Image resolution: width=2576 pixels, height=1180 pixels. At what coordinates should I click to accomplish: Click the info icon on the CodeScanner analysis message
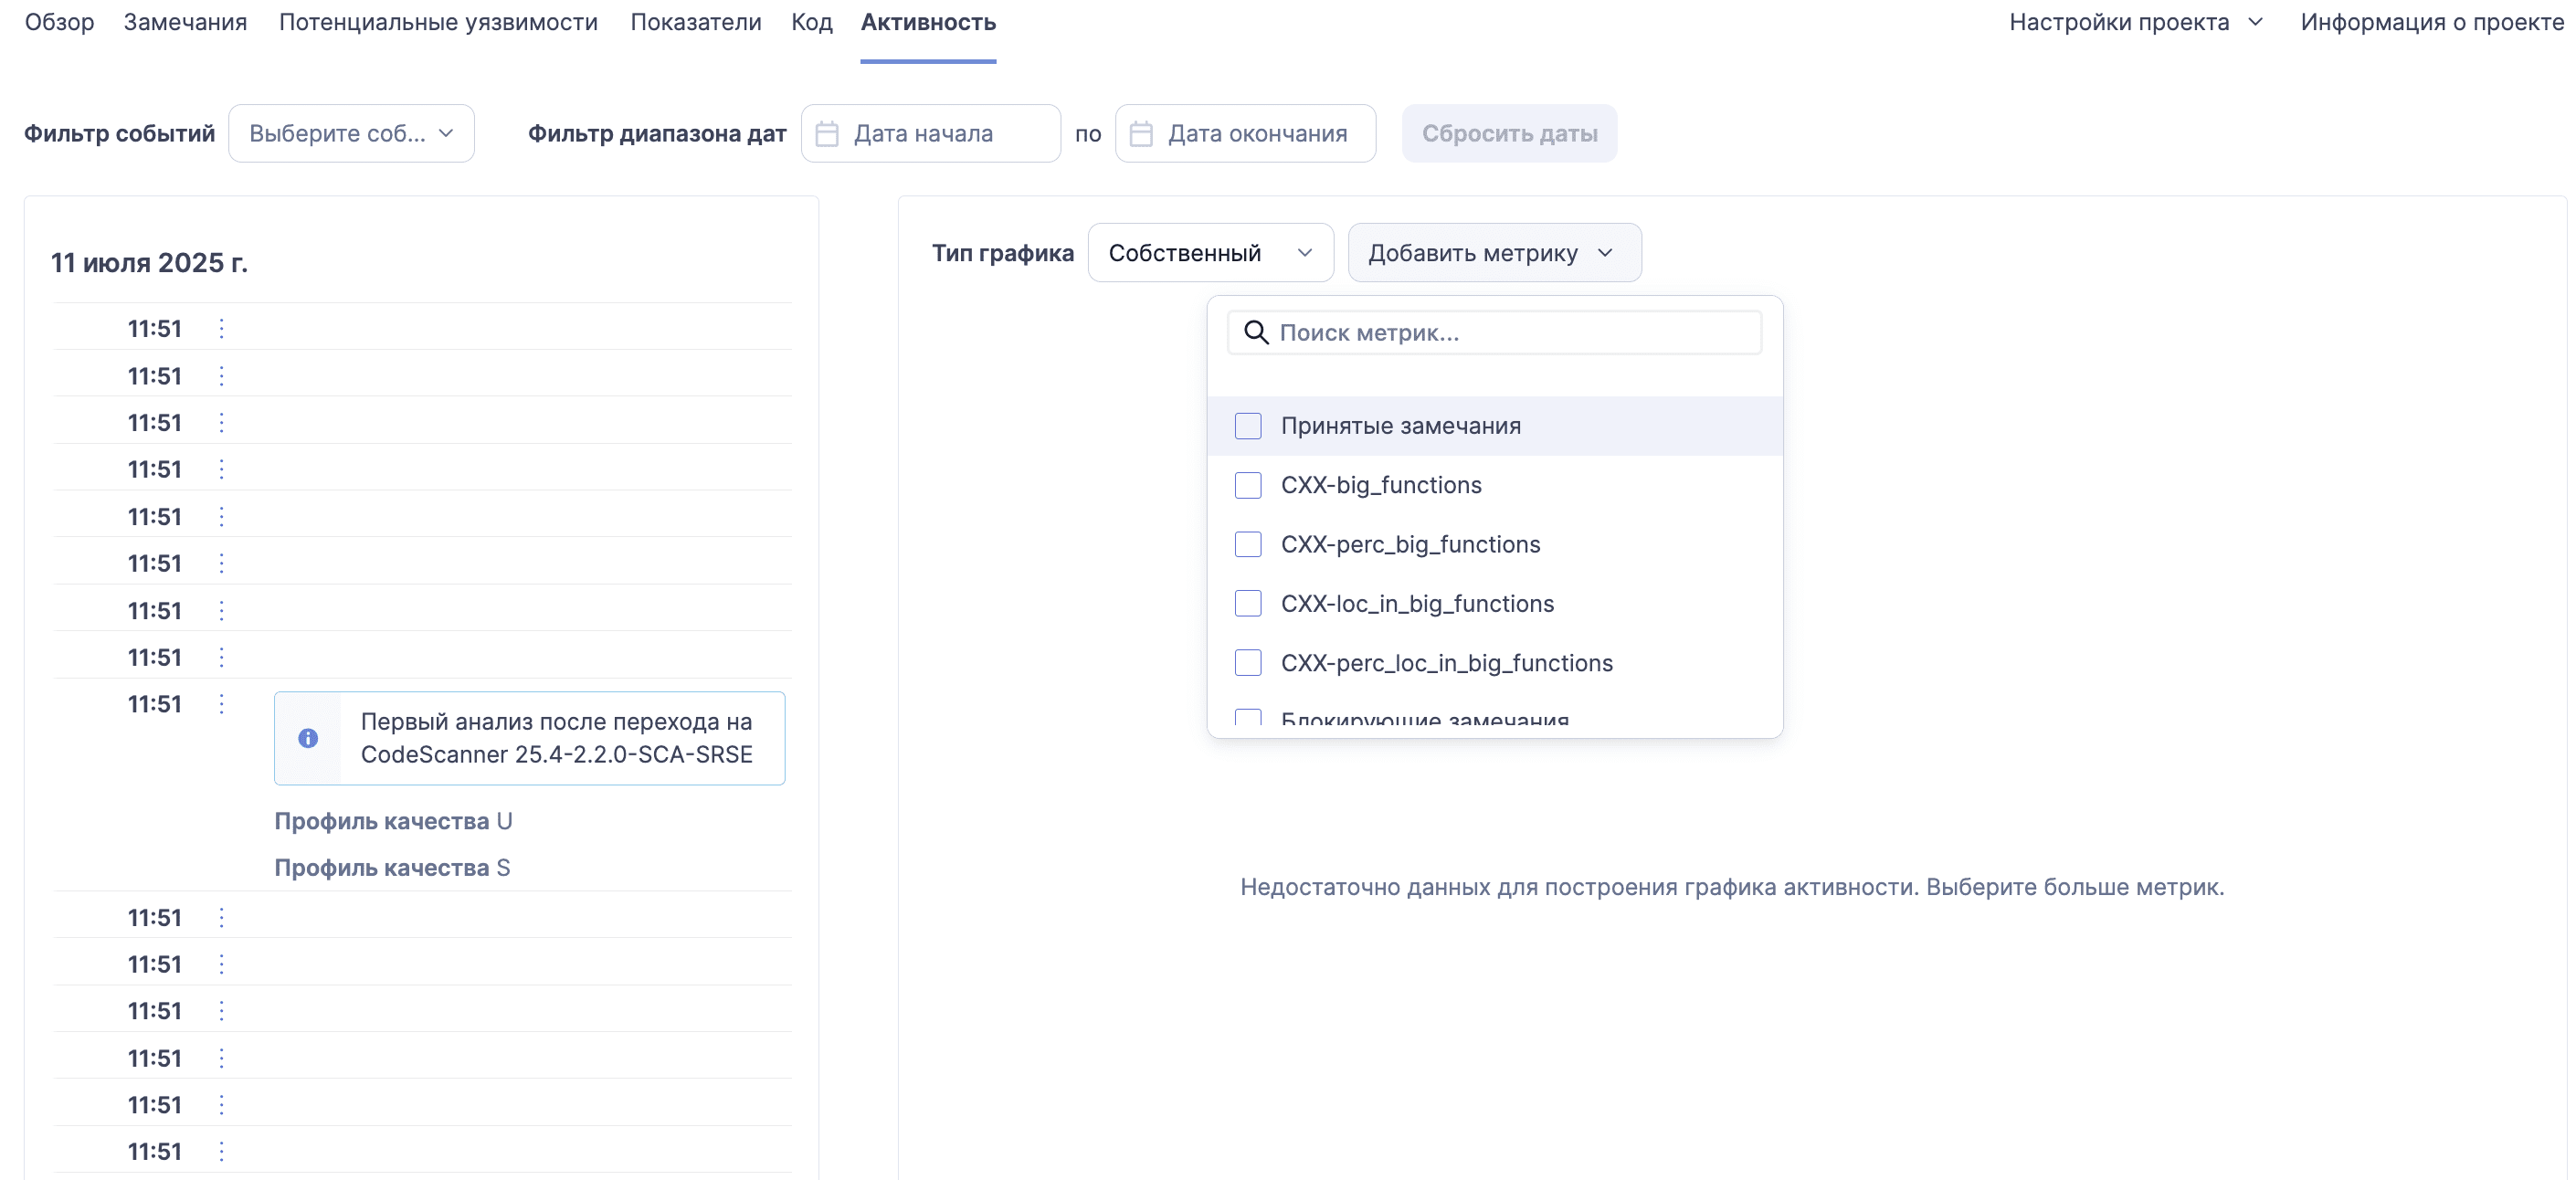click(308, 738)
